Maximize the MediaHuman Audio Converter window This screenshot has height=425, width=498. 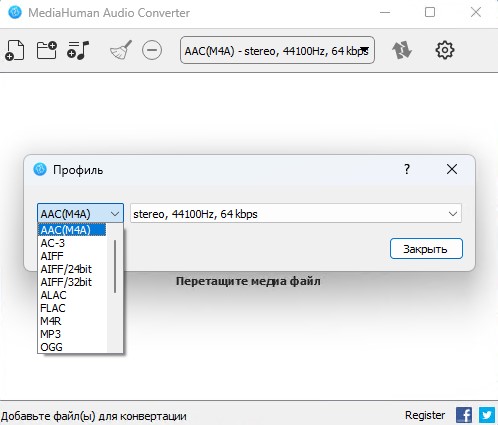pyautogui.click(x=430, y=13)
